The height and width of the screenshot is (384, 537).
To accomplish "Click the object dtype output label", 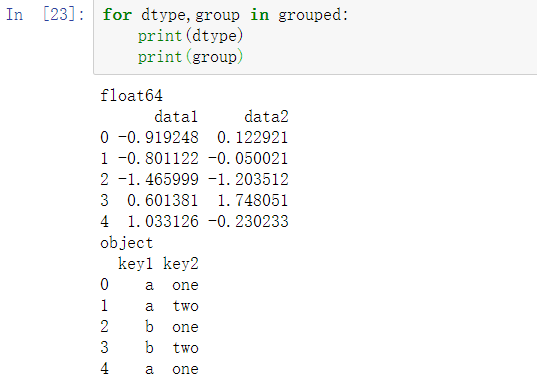I will 126,243.
